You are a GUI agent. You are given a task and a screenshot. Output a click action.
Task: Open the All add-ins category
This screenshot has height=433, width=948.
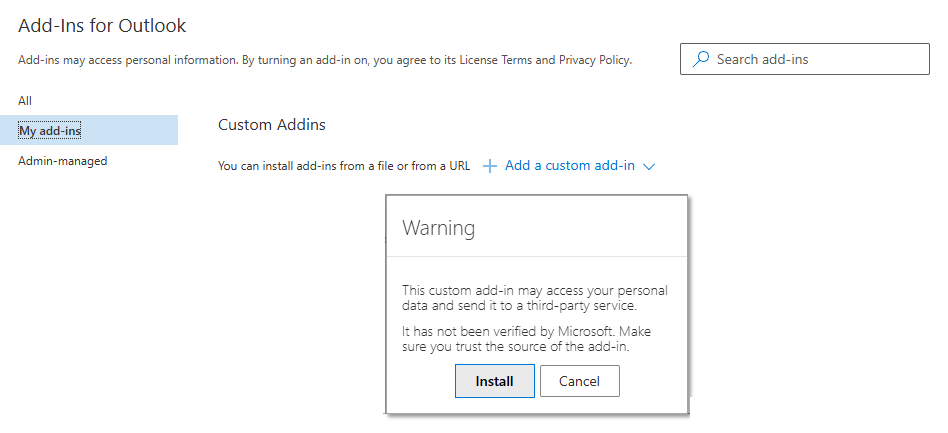(x=25, y=101)
